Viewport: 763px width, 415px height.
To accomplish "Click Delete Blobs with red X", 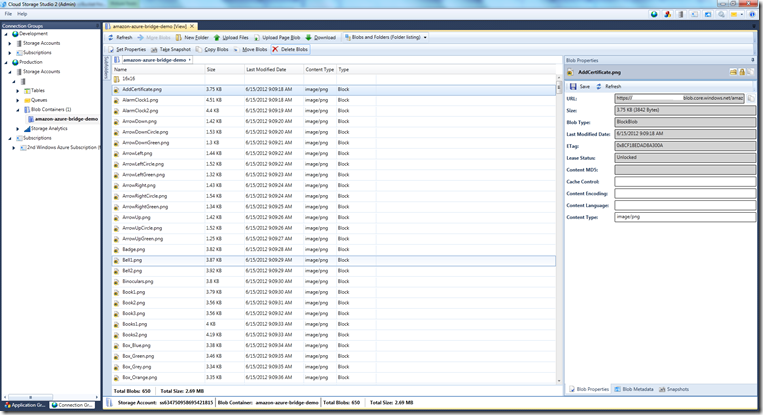I will click(x=289, y=49).
